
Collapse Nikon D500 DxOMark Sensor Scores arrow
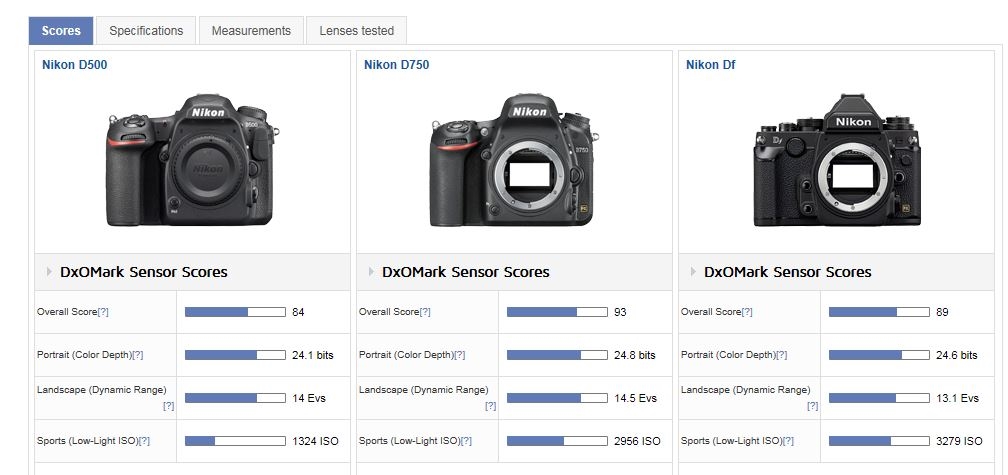(48, 272)
